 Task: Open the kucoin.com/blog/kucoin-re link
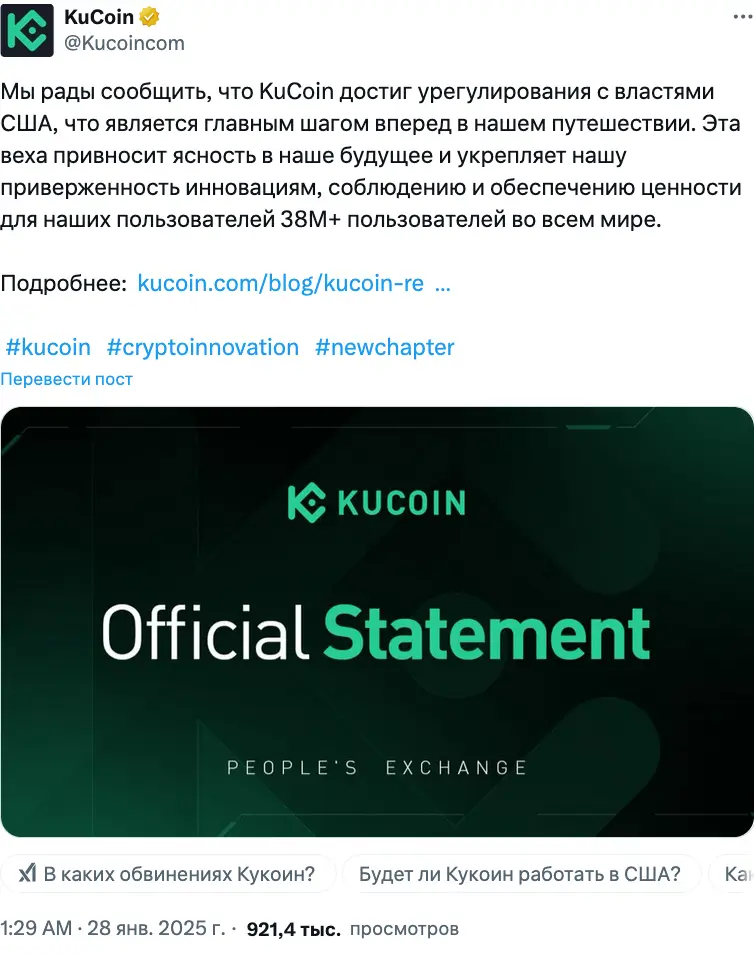(280, 283)
